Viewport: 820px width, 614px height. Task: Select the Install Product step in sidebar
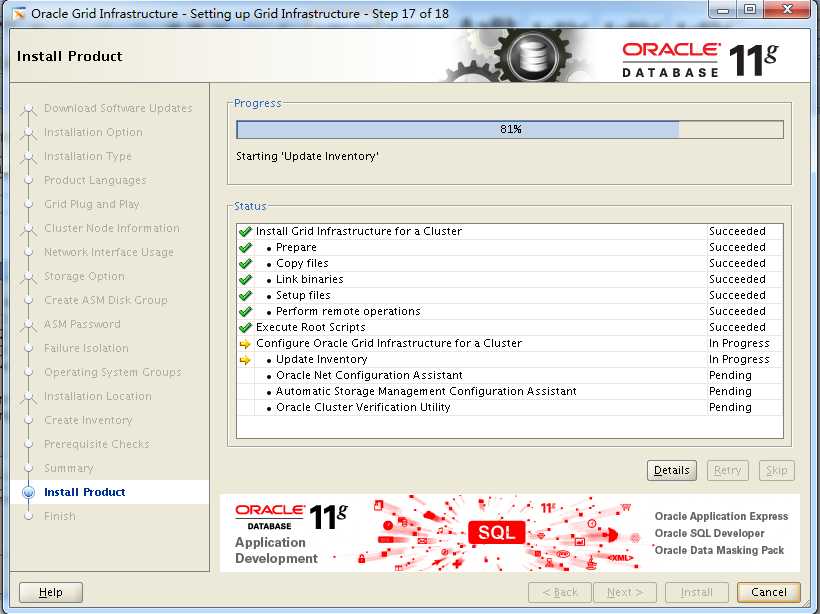pyautogui.click(x=85, y=492)
